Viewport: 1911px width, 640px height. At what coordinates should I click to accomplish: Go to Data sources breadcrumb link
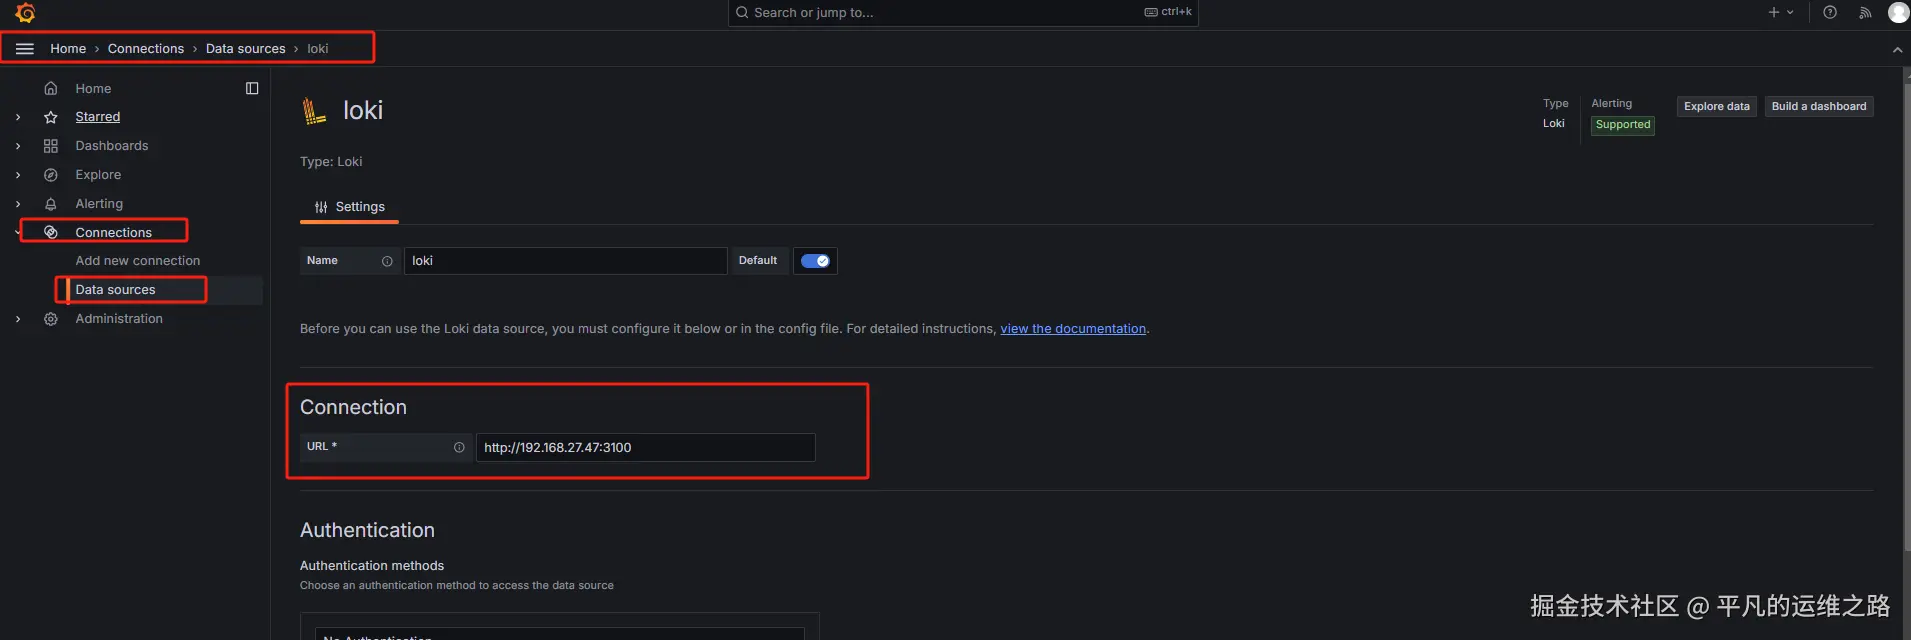tap(246, 49)
